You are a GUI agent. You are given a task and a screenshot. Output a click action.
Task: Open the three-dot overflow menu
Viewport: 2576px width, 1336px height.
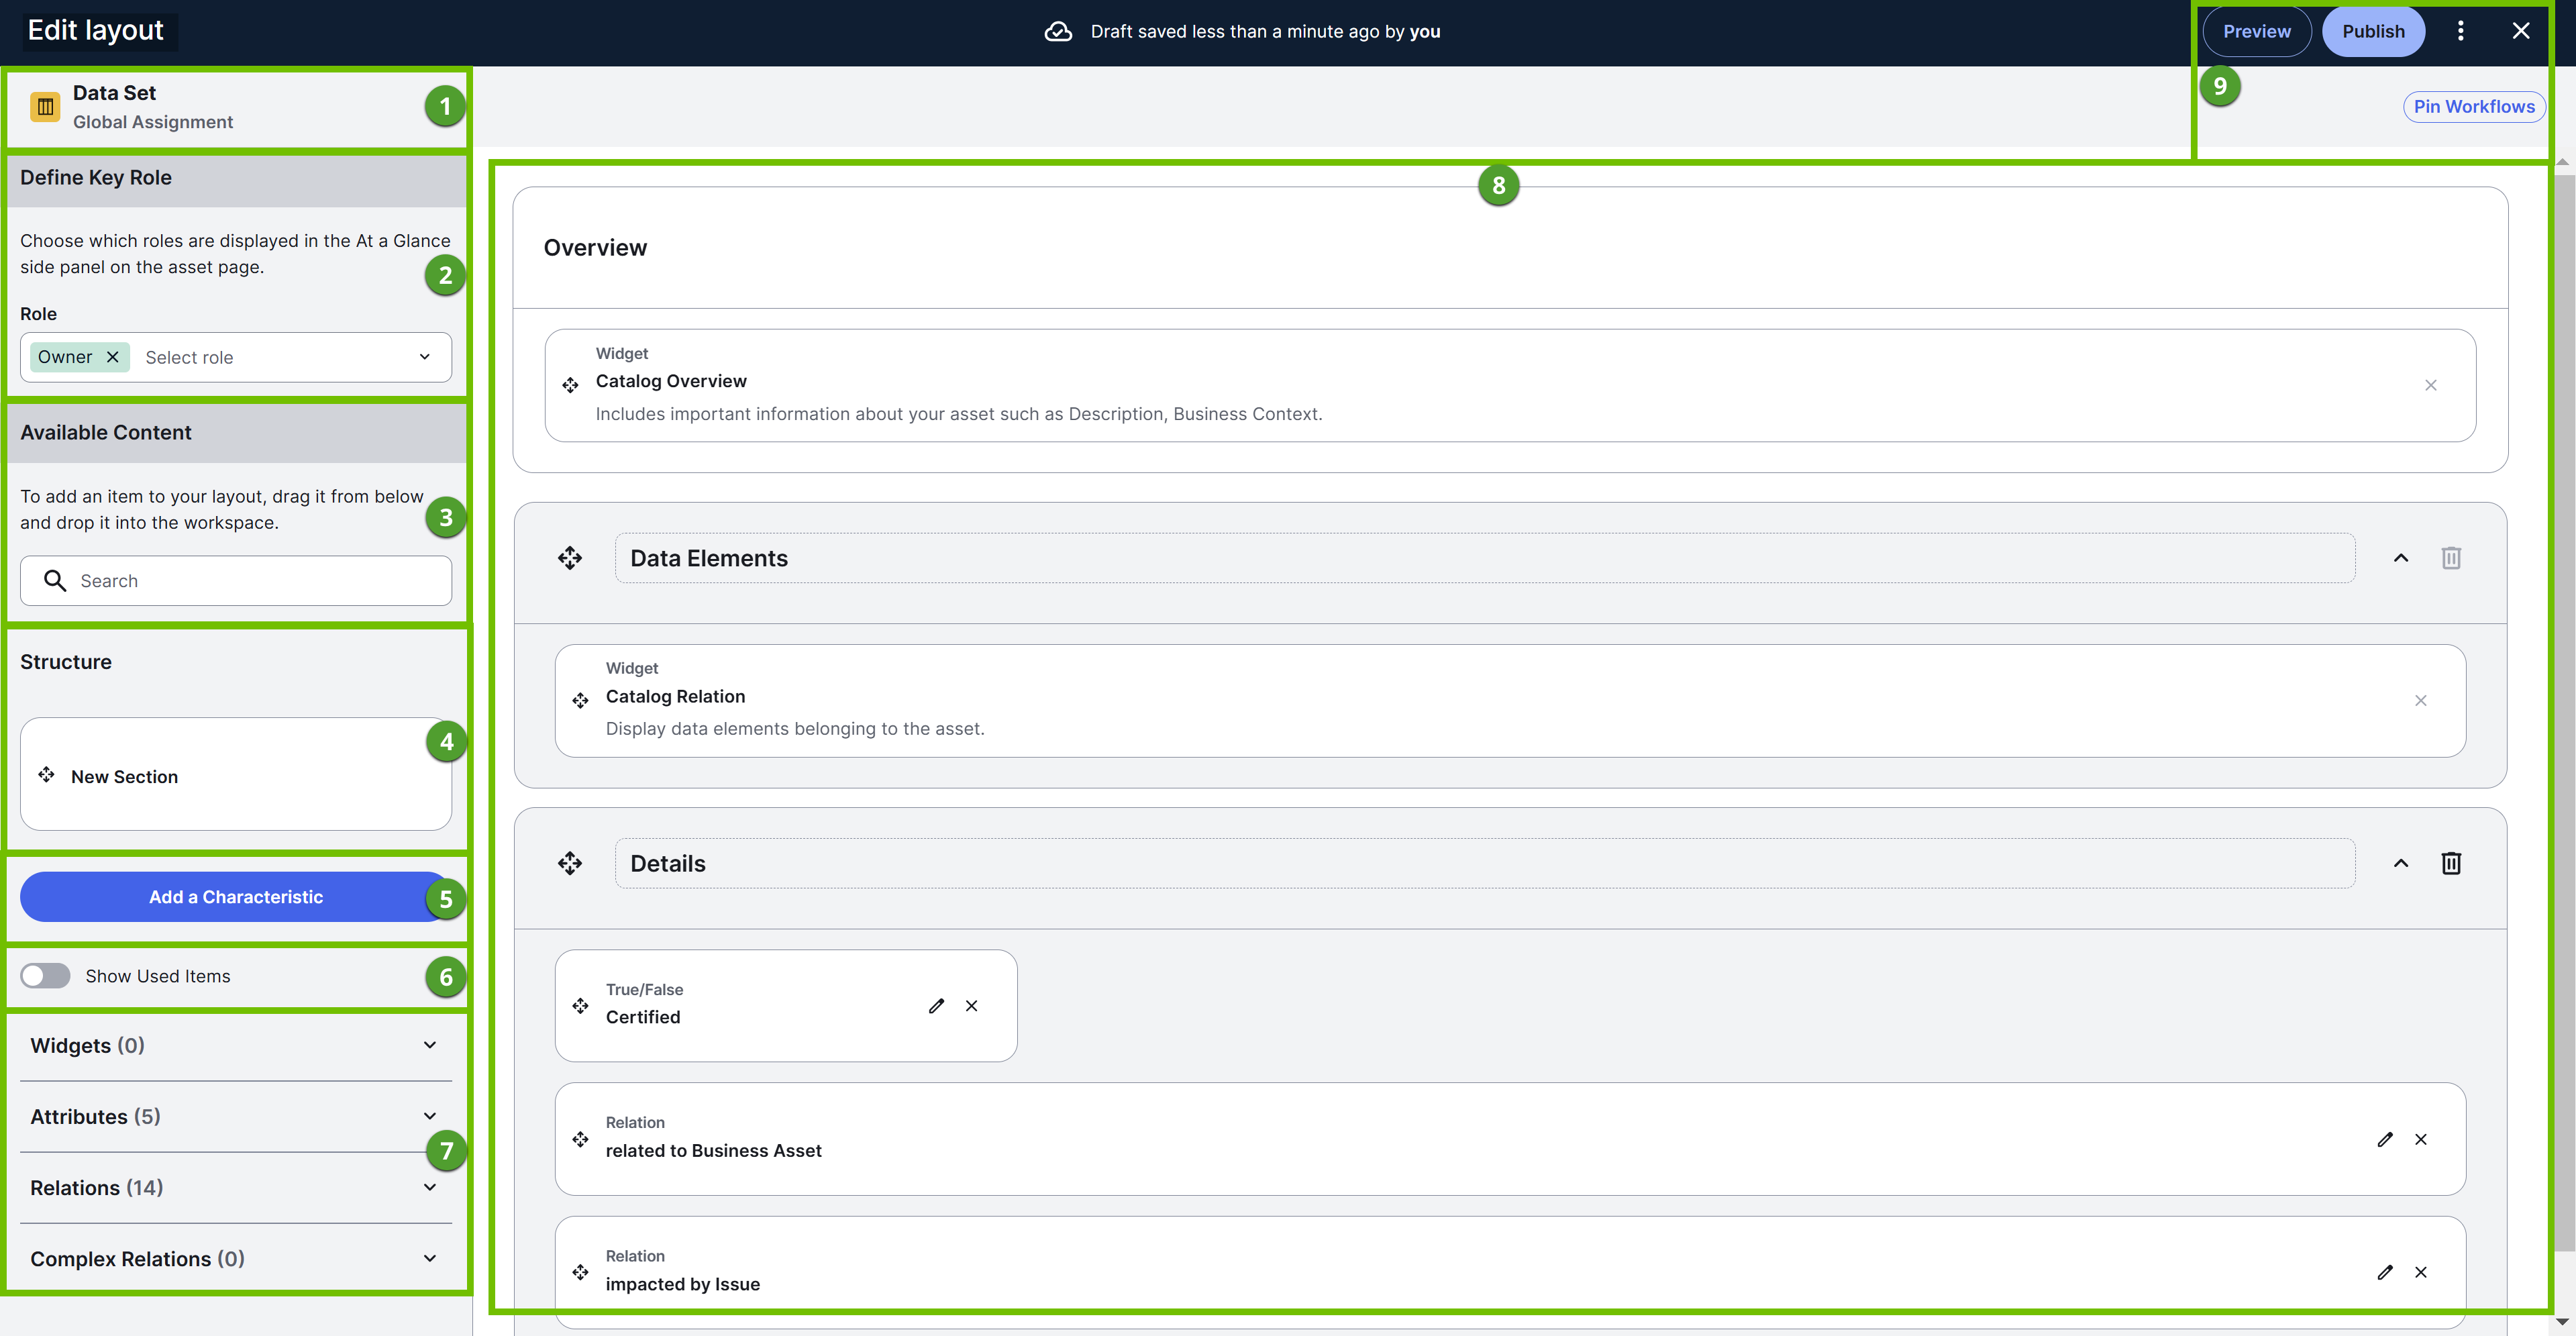pyautogui.click(x=2461, y=31)
